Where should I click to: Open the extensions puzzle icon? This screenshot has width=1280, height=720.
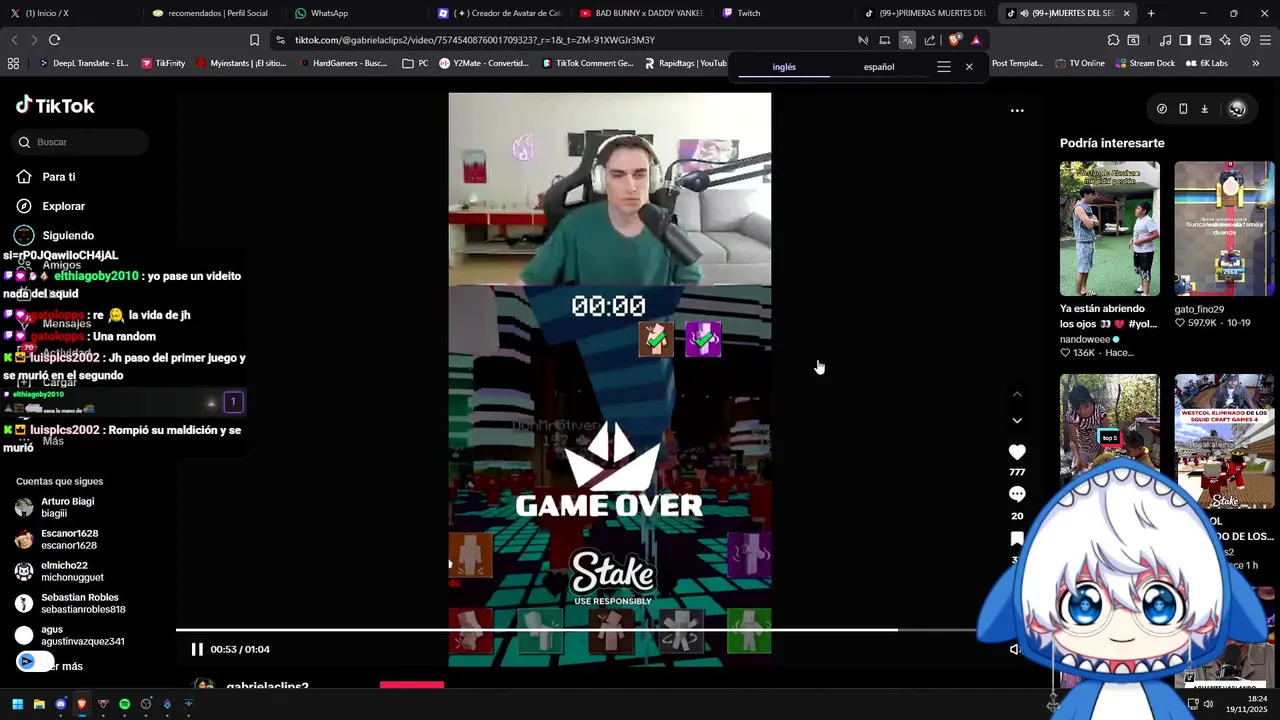click(1113, 40)
